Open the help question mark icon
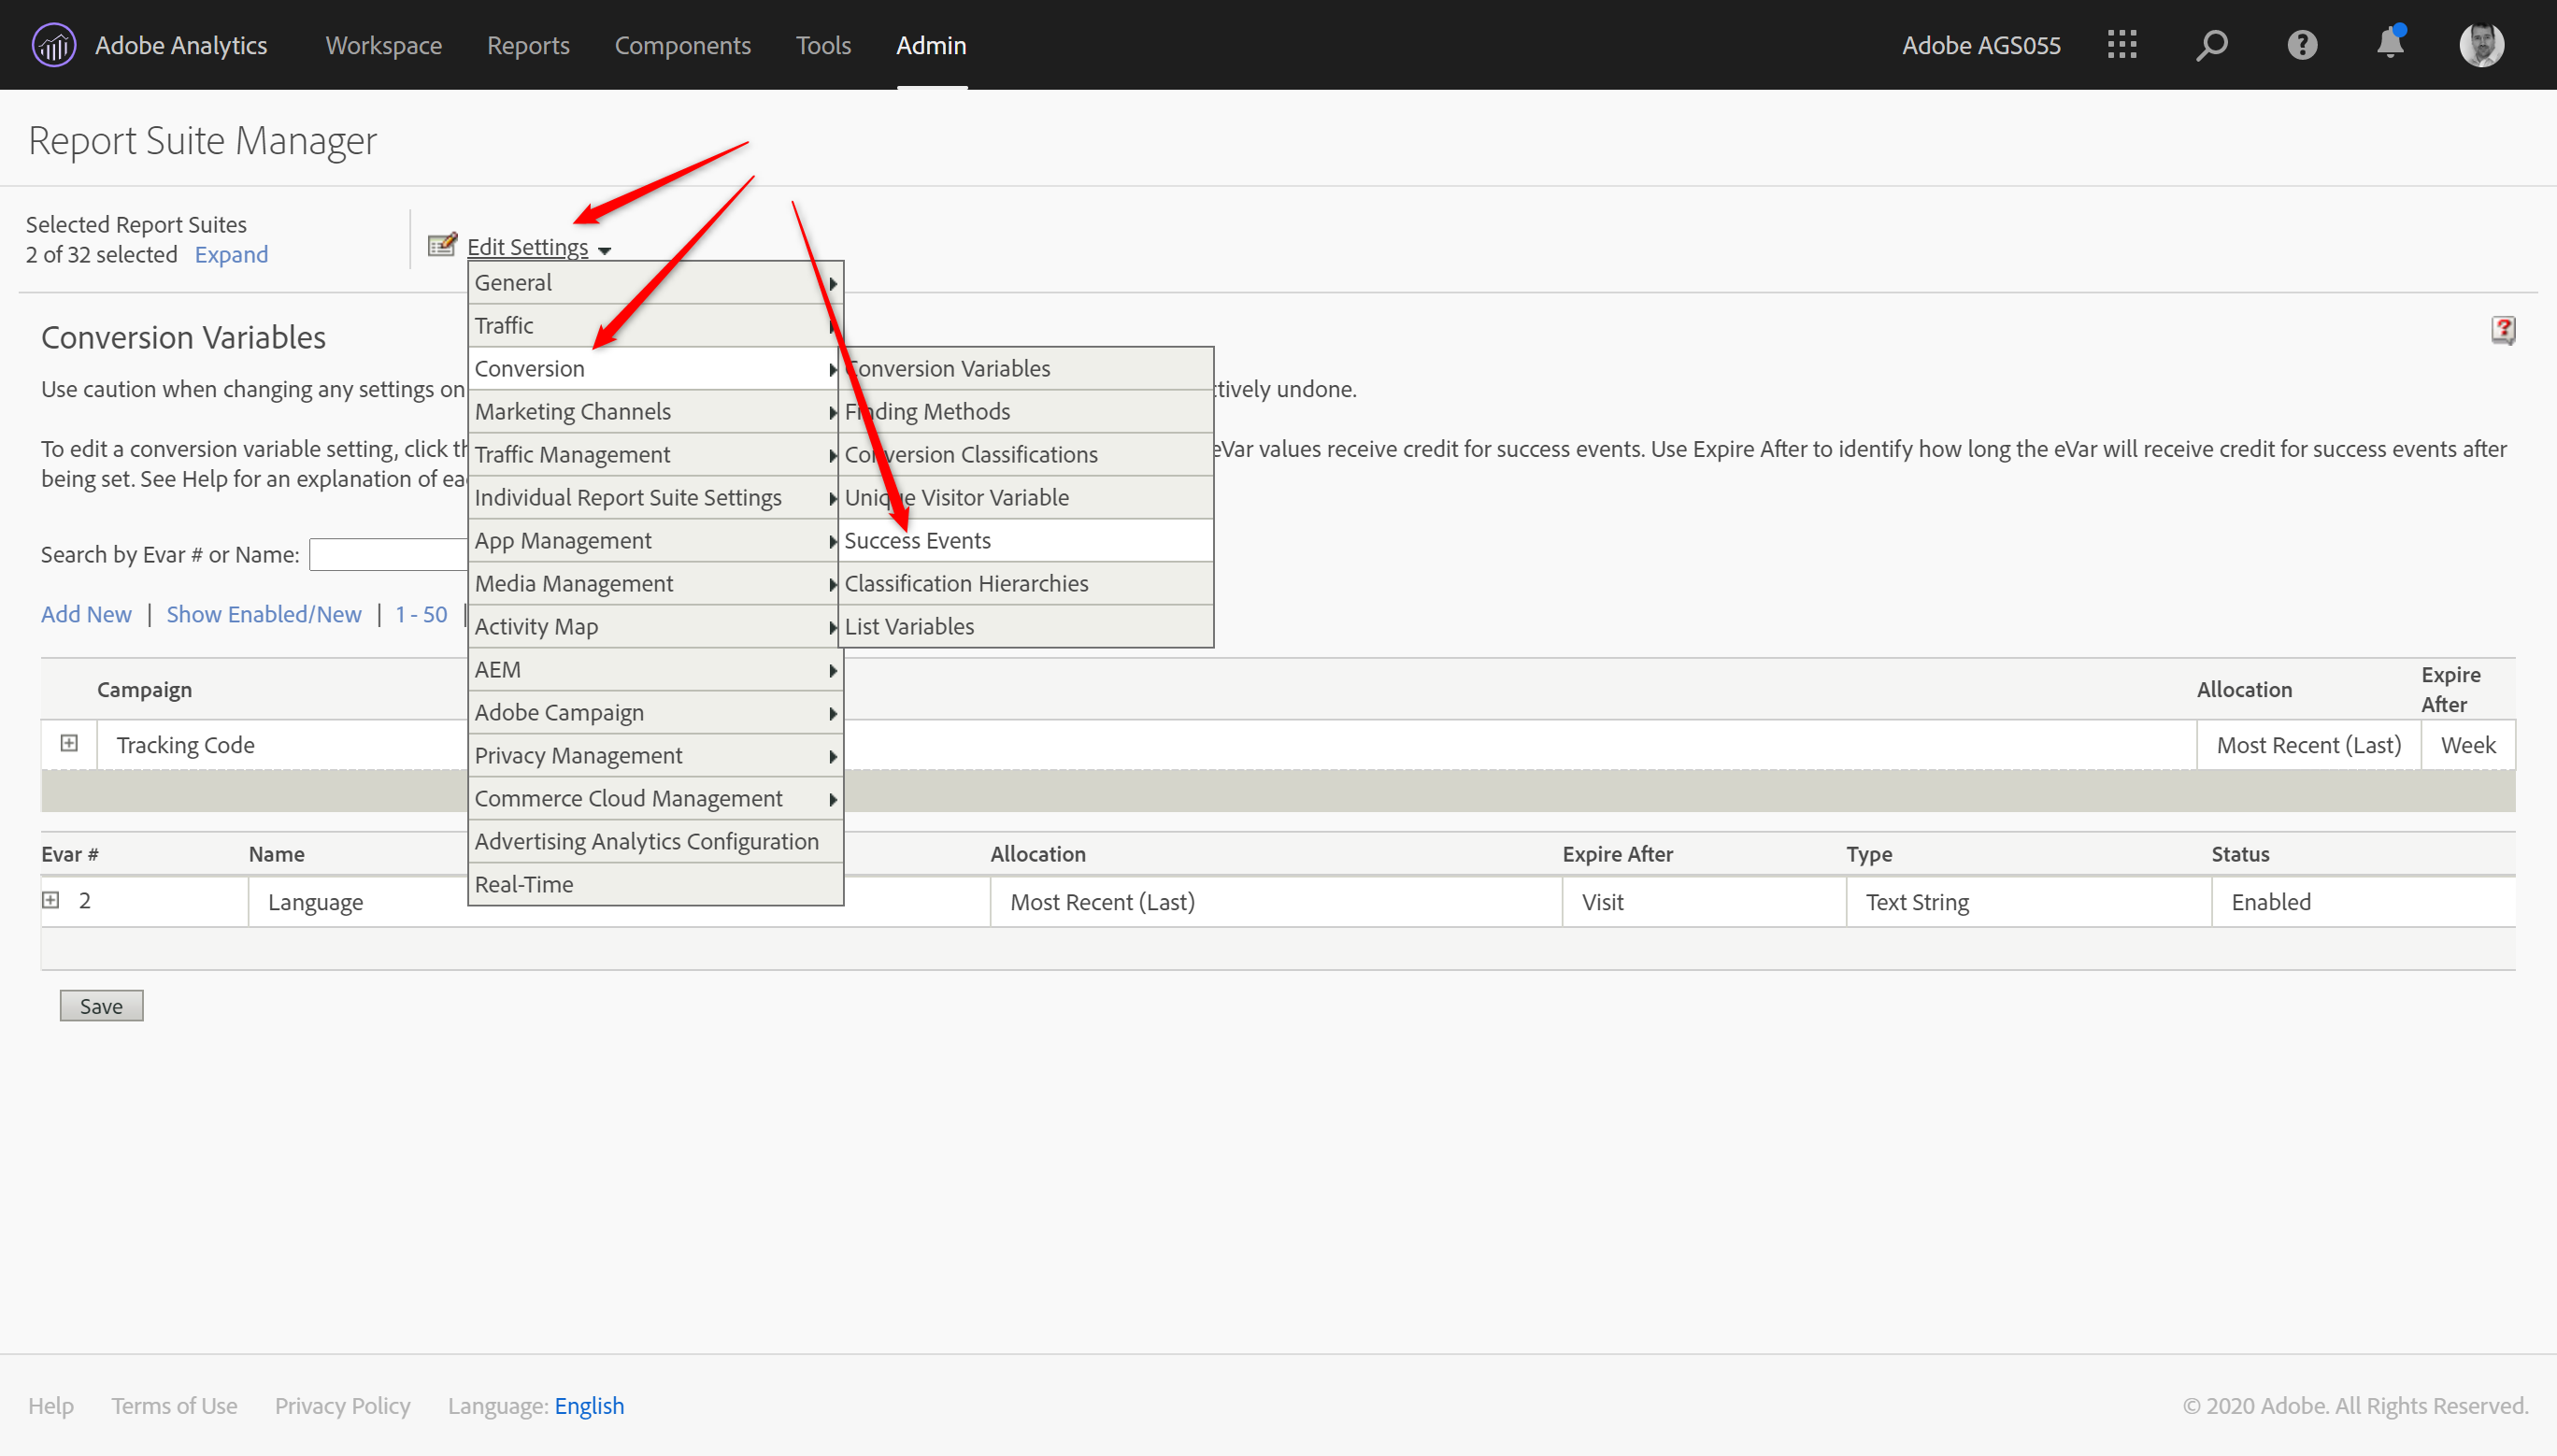 click(2301, 45)
